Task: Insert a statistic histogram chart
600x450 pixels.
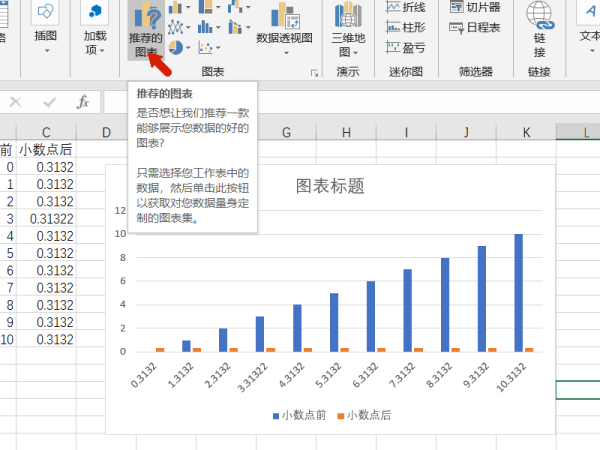Action: (x=205, y=27)
